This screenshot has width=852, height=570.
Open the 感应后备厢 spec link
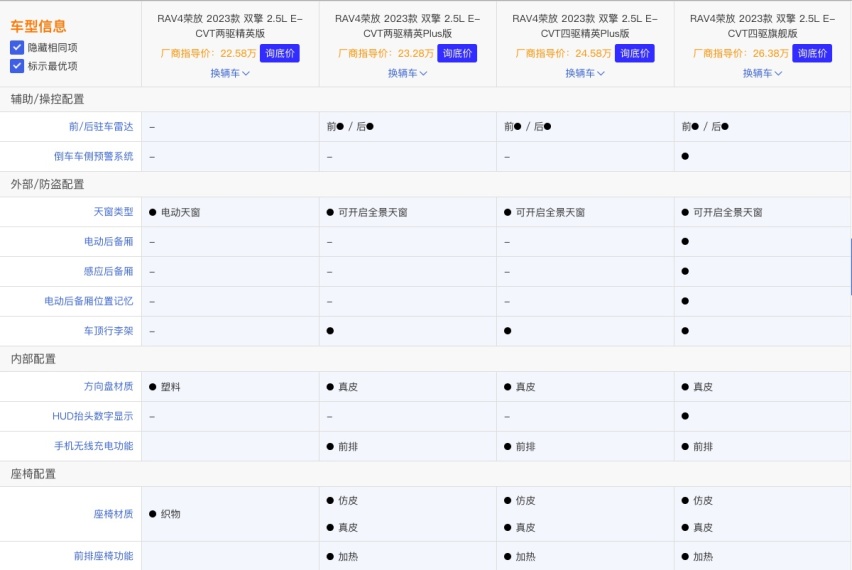[109, 271]
